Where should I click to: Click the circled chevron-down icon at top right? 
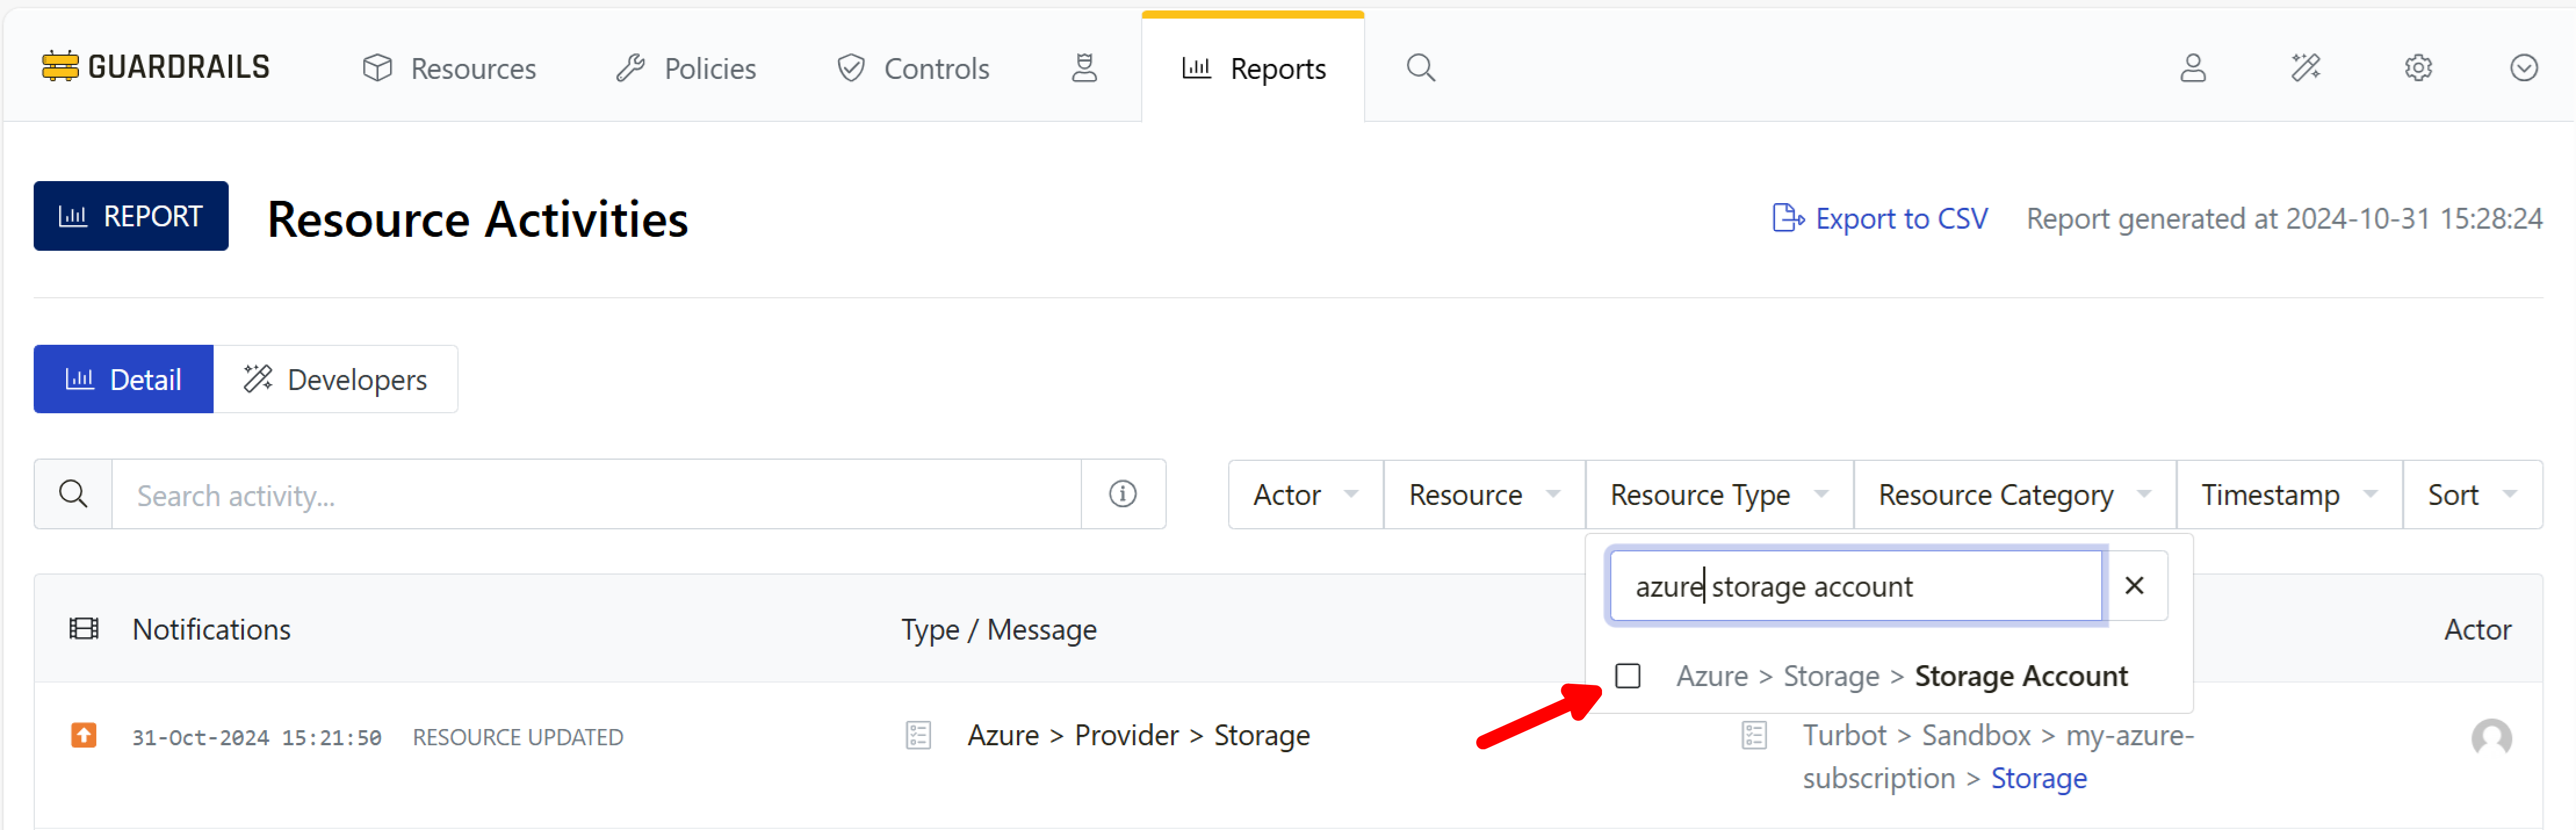click(2523, 68)
